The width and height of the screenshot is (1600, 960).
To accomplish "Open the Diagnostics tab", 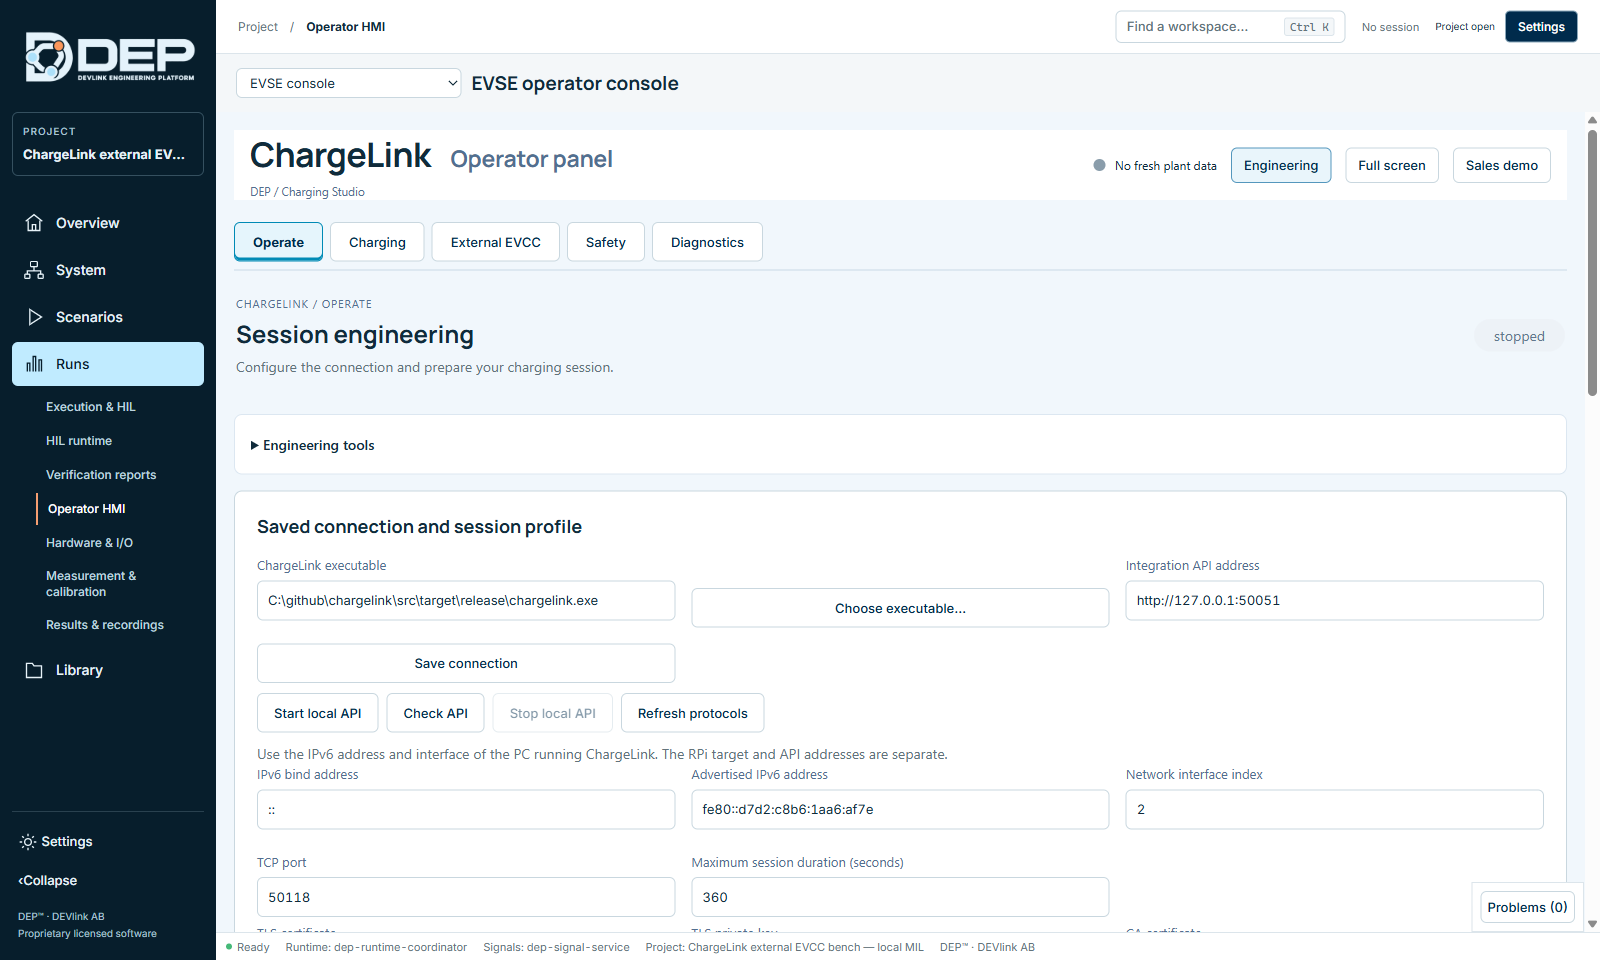I will [x=707, y=242].
